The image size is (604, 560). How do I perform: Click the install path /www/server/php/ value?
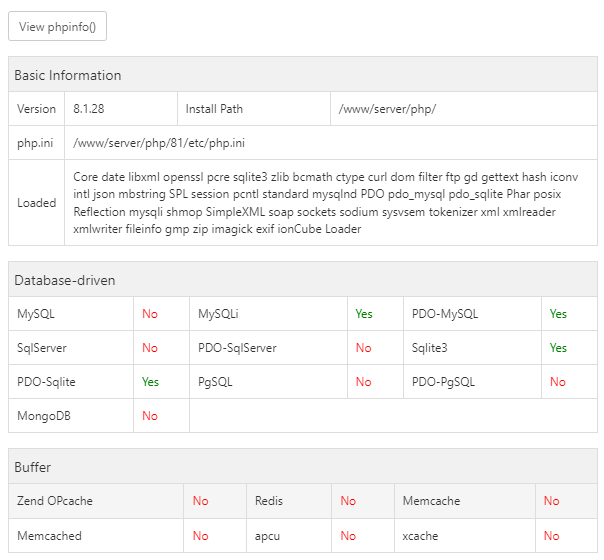(387, 109)
